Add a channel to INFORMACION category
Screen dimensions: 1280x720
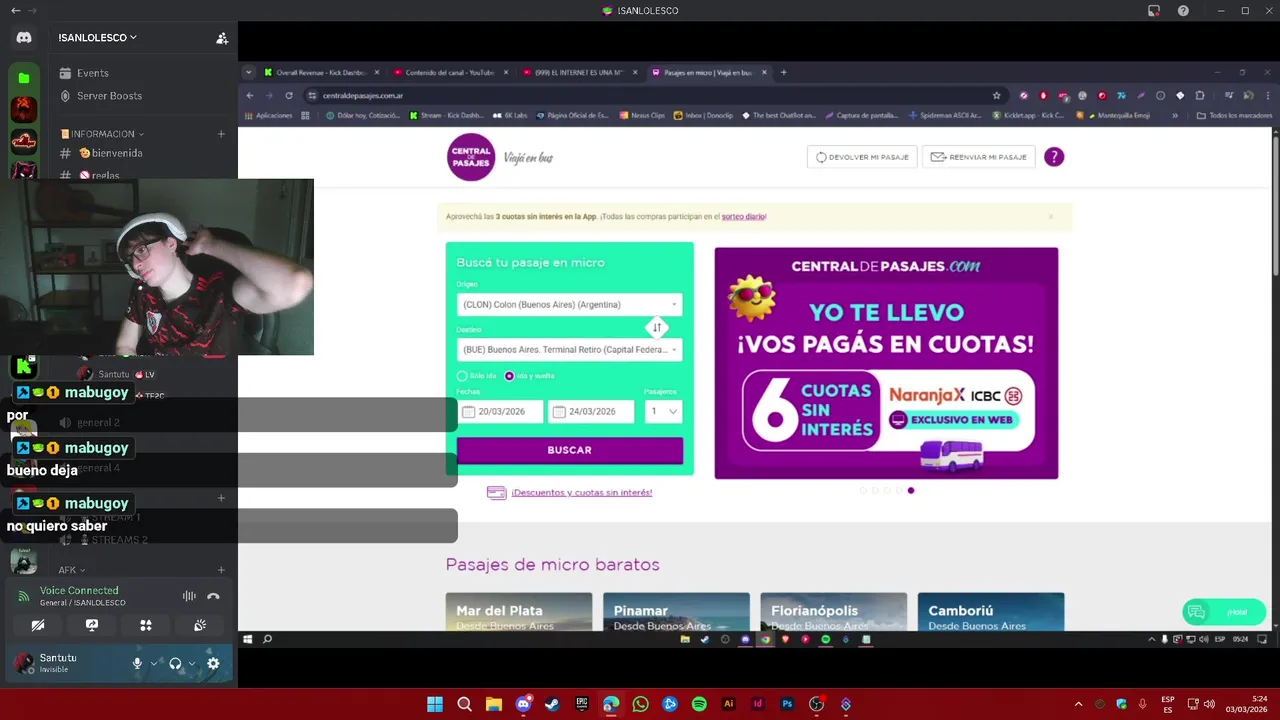coord(221,134)
